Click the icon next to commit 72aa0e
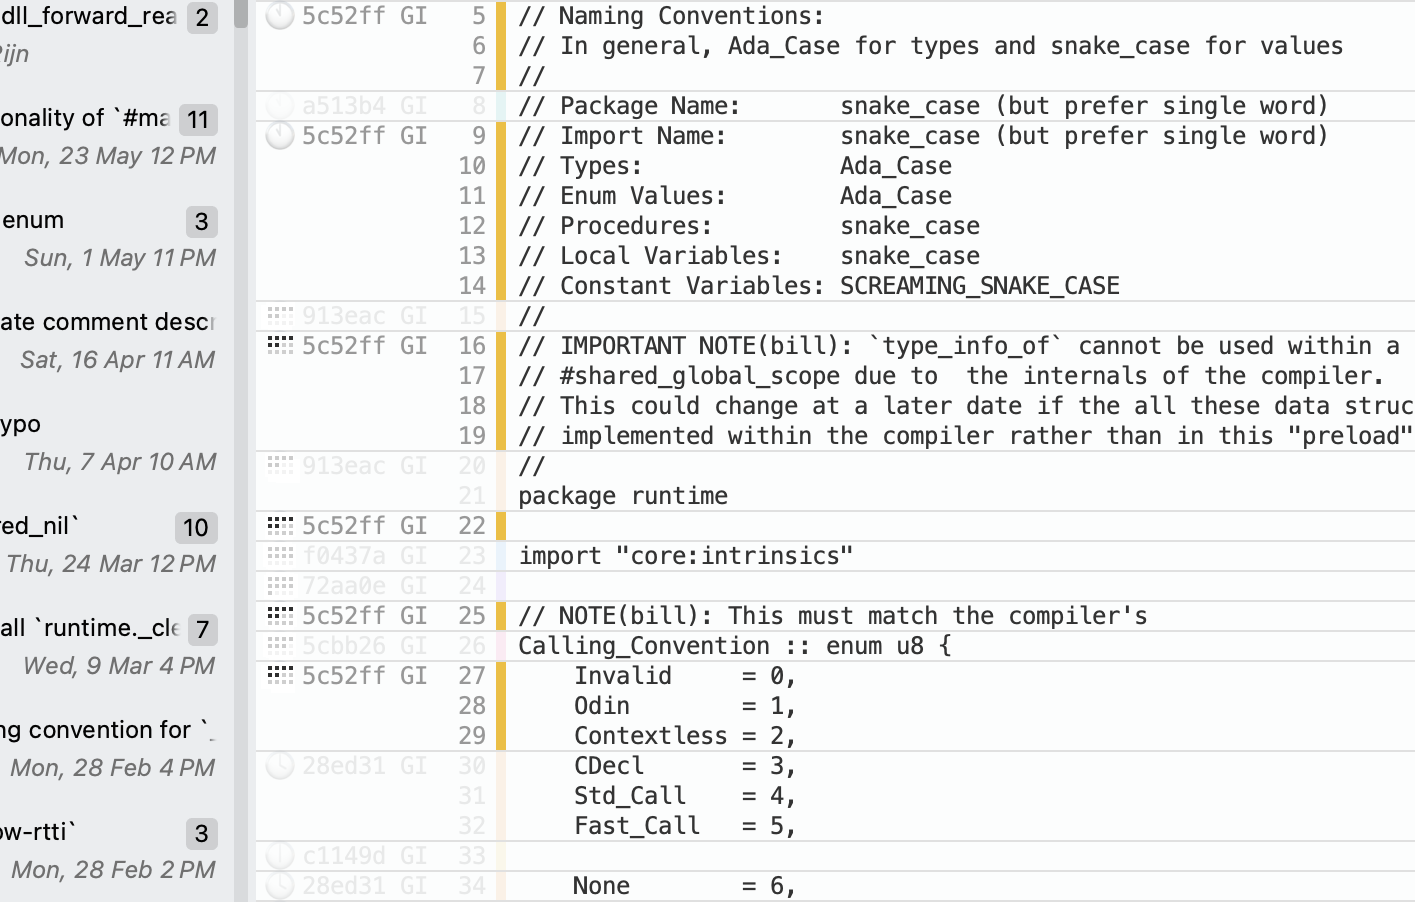1415x902 pixels. click(278, 585)
